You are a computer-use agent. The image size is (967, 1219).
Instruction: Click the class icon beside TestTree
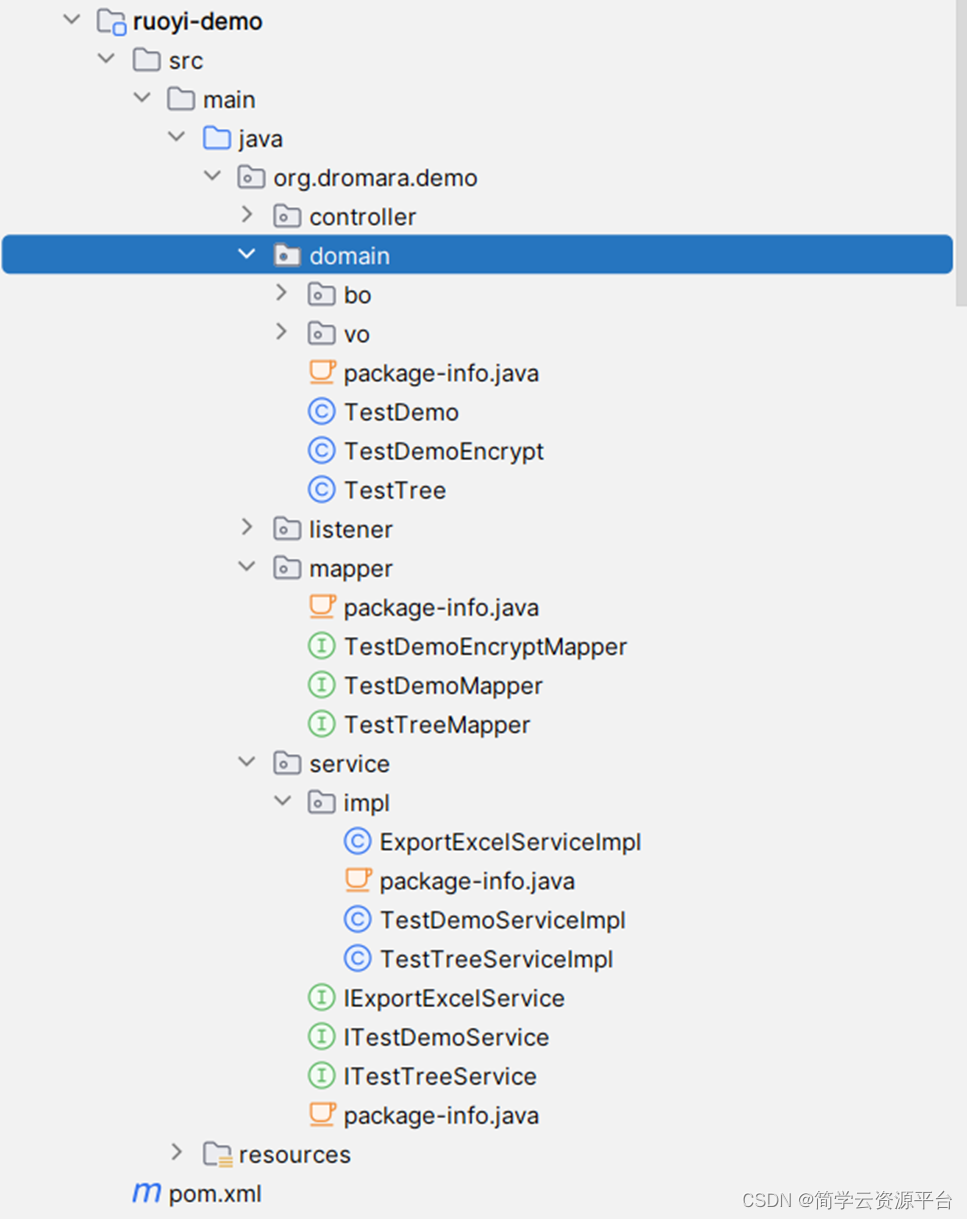point(321,489)
